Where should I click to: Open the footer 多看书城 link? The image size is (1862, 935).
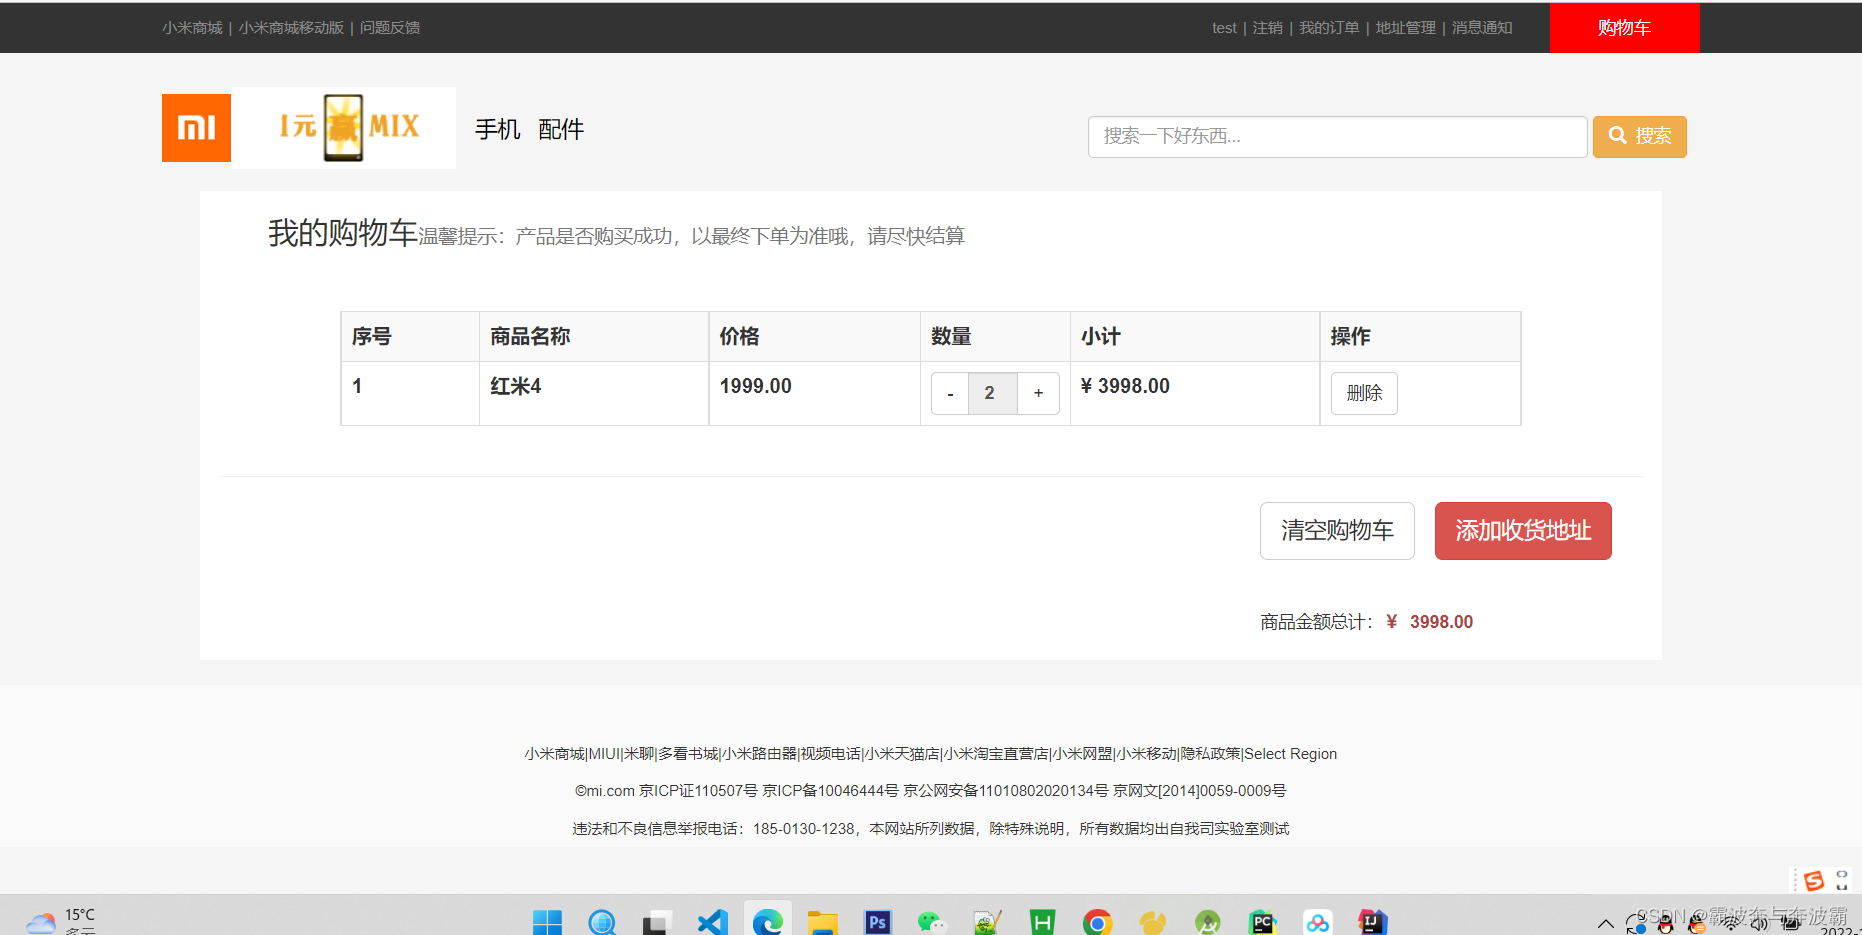[x=688, y=754]
